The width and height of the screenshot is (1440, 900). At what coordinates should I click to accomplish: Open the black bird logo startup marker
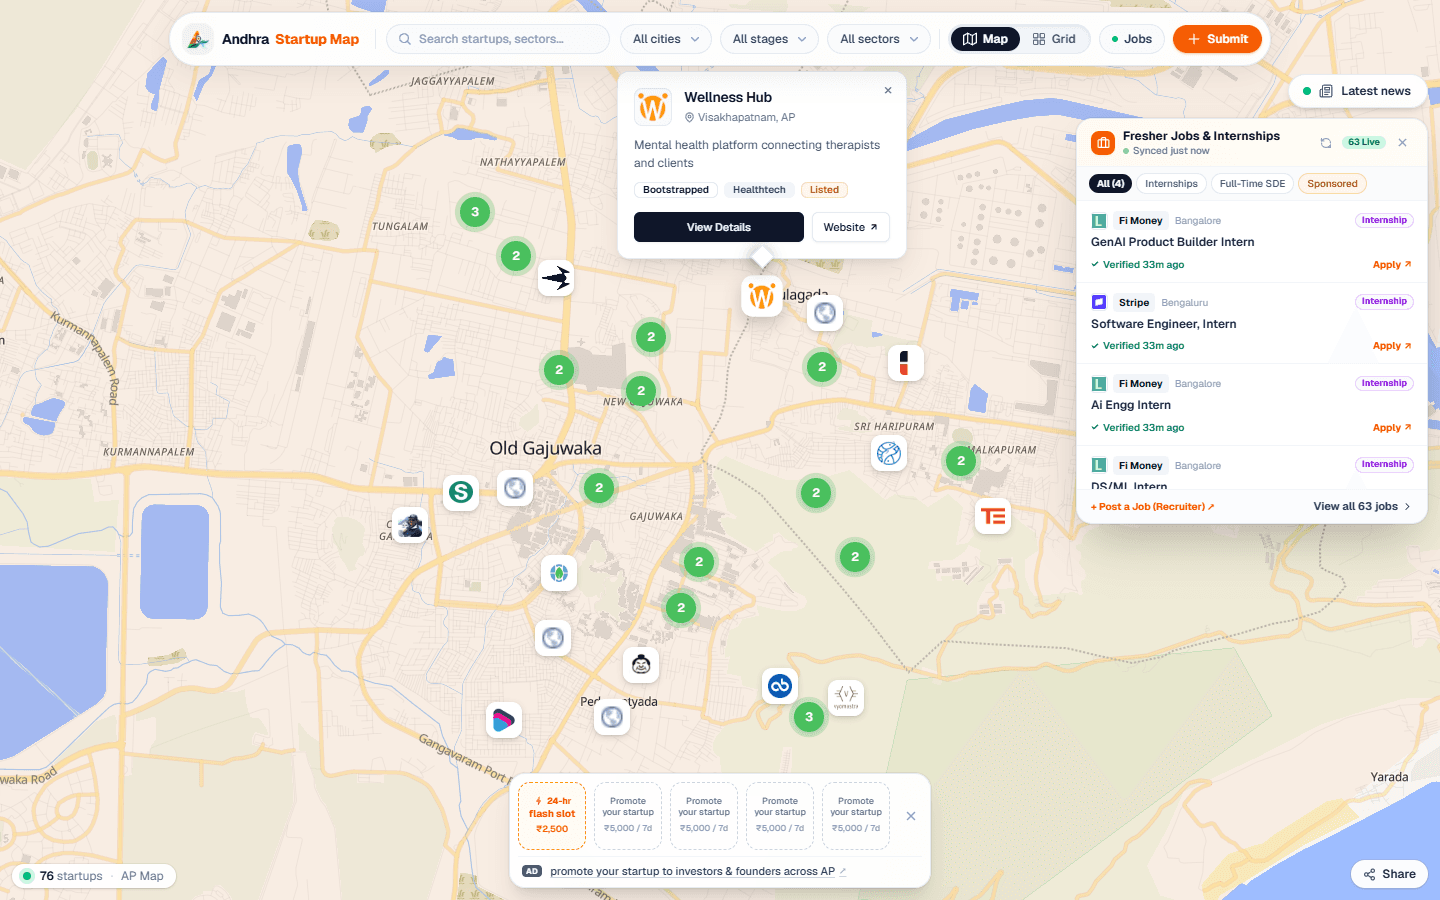[556, 277]
